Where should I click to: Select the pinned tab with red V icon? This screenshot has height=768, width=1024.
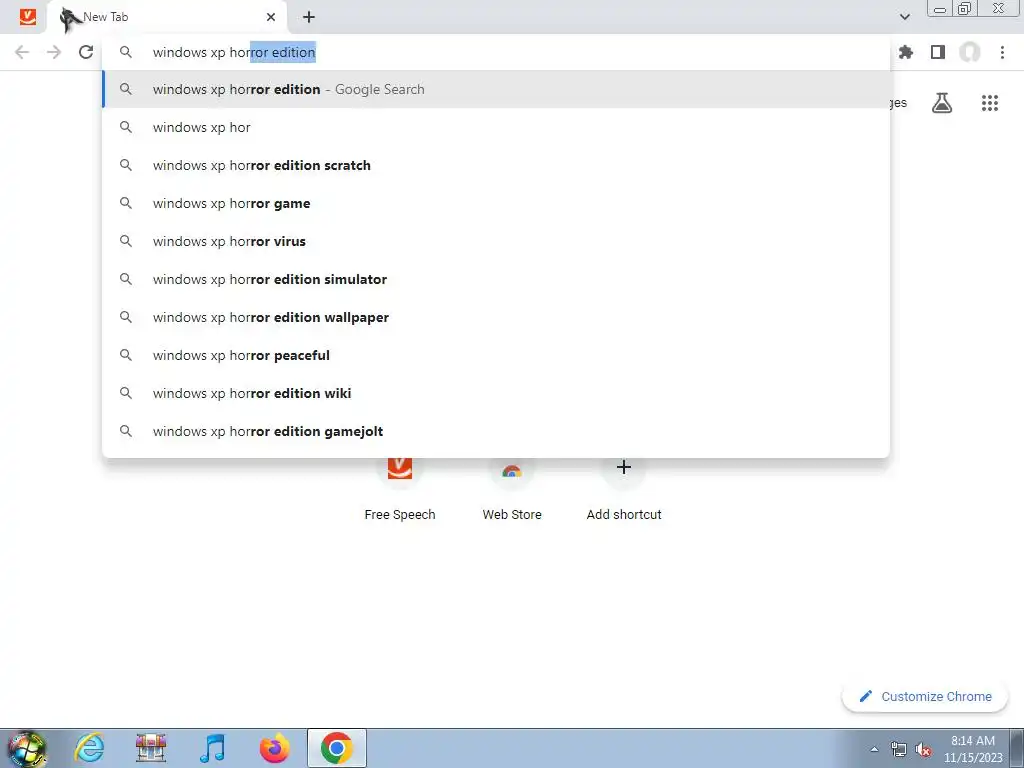tap(27, 17)
